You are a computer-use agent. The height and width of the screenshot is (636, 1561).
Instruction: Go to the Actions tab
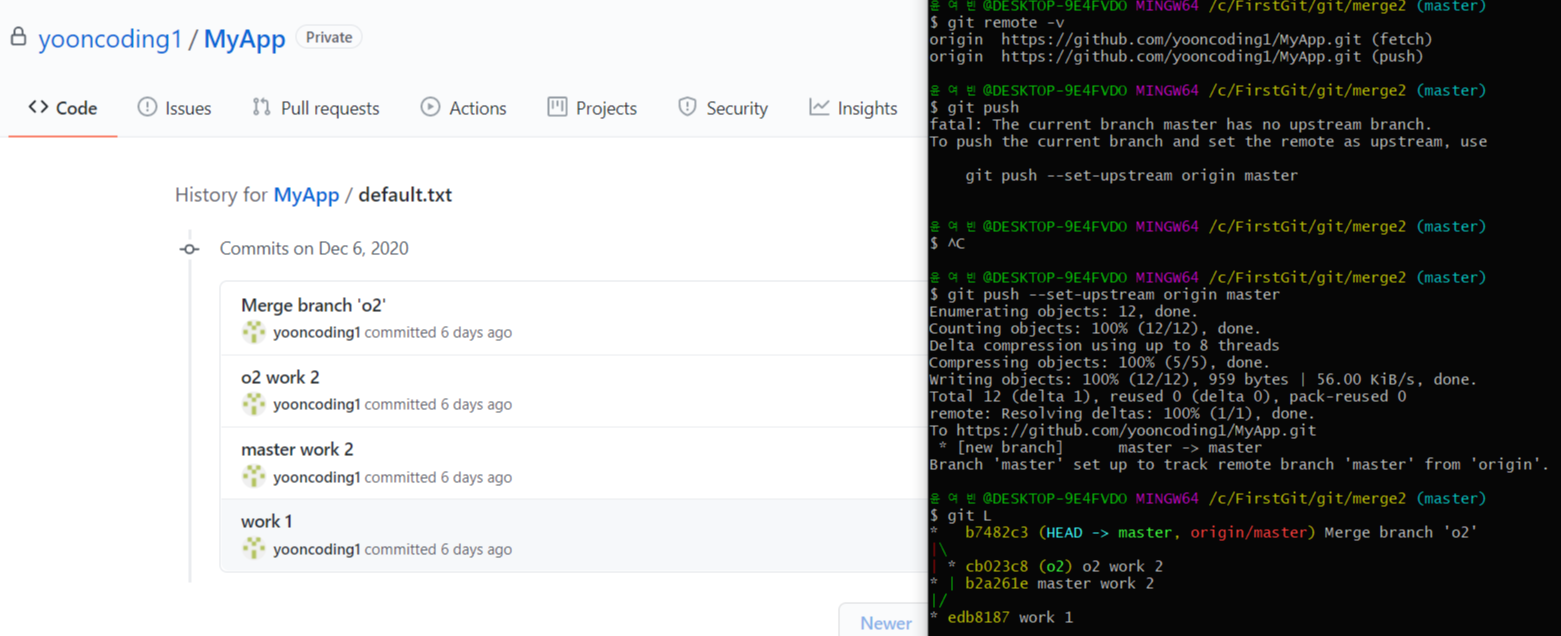464,108
